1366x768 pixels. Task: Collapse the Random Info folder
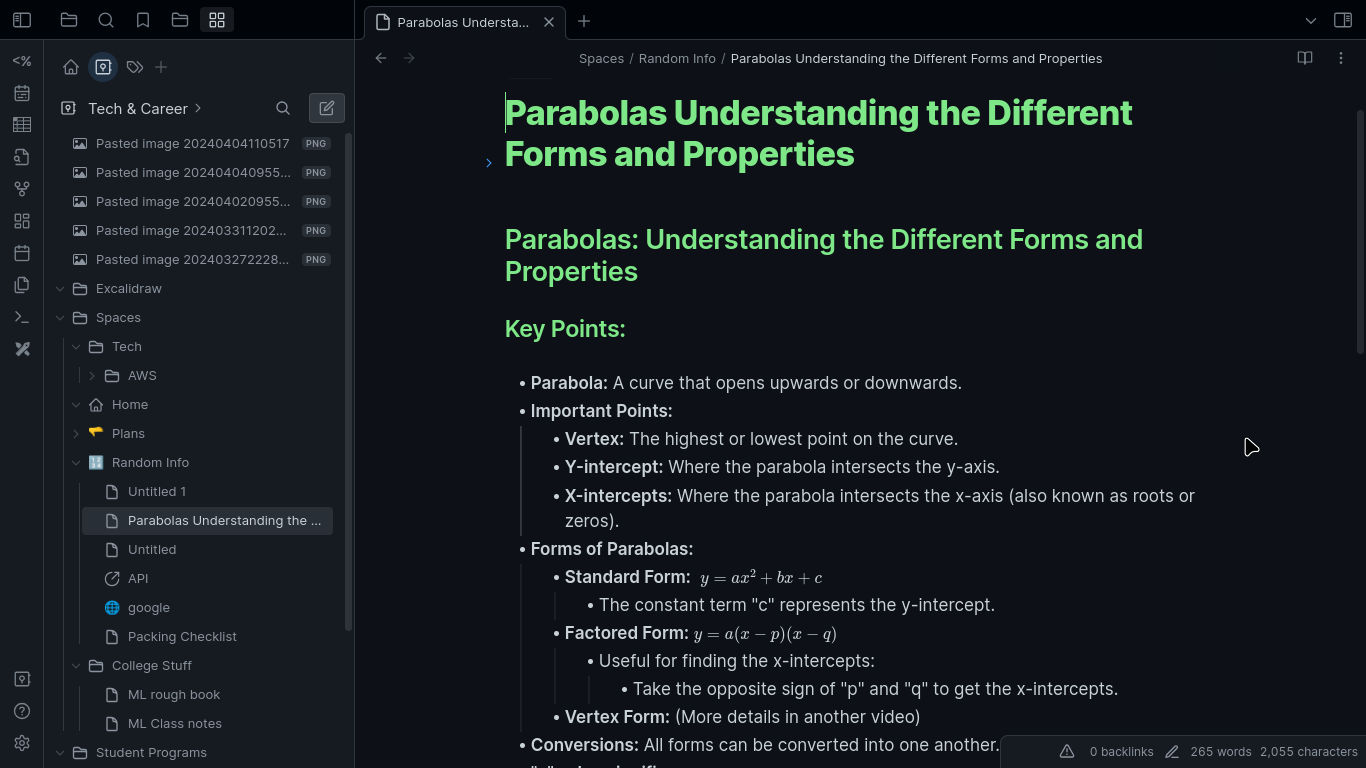coord(76,463)
